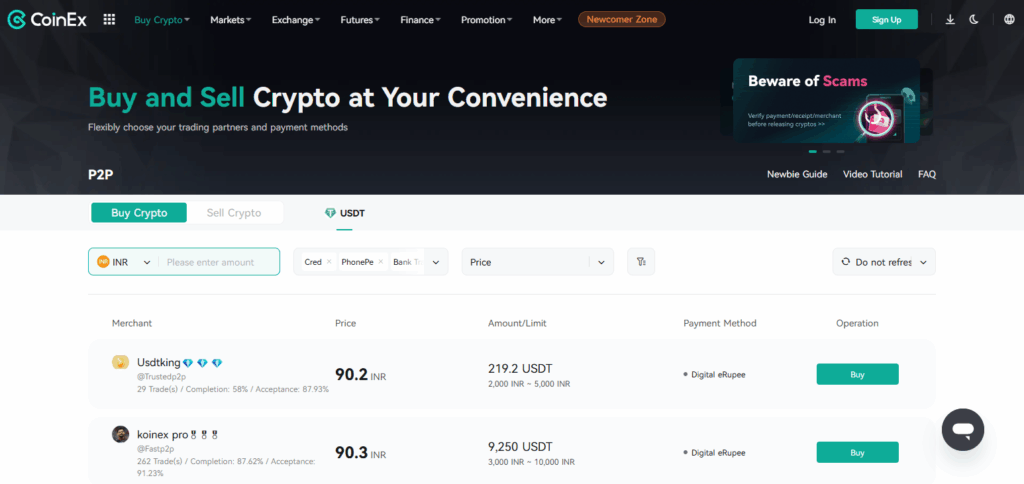Image resolution: width=1024 pixels, height=484 pixels.
Task: Open the Price sort dropdown
Action: click(537, 262)
